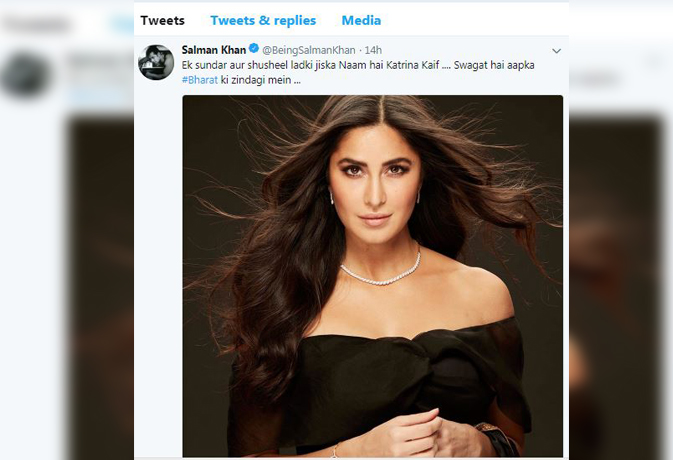Open the Tweets & replies tab
Viewport: 673px width, 460px height.
[263, 20]
